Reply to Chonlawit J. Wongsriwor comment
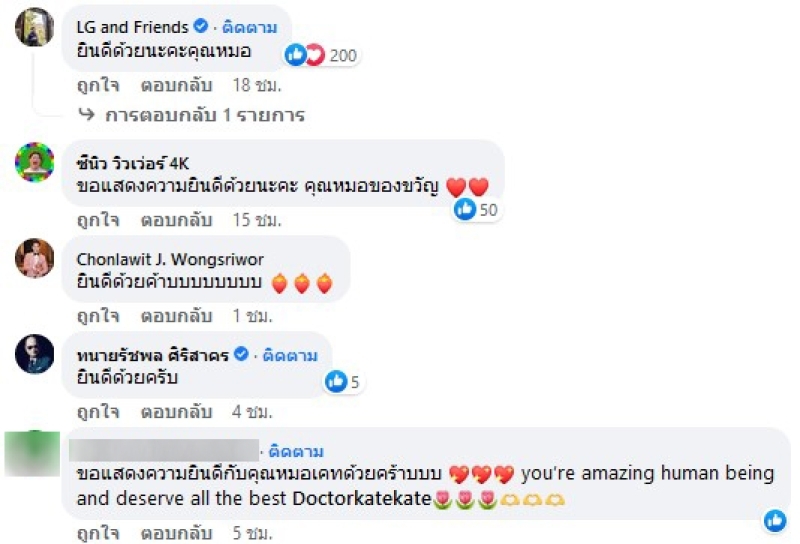 pos(176,316)
